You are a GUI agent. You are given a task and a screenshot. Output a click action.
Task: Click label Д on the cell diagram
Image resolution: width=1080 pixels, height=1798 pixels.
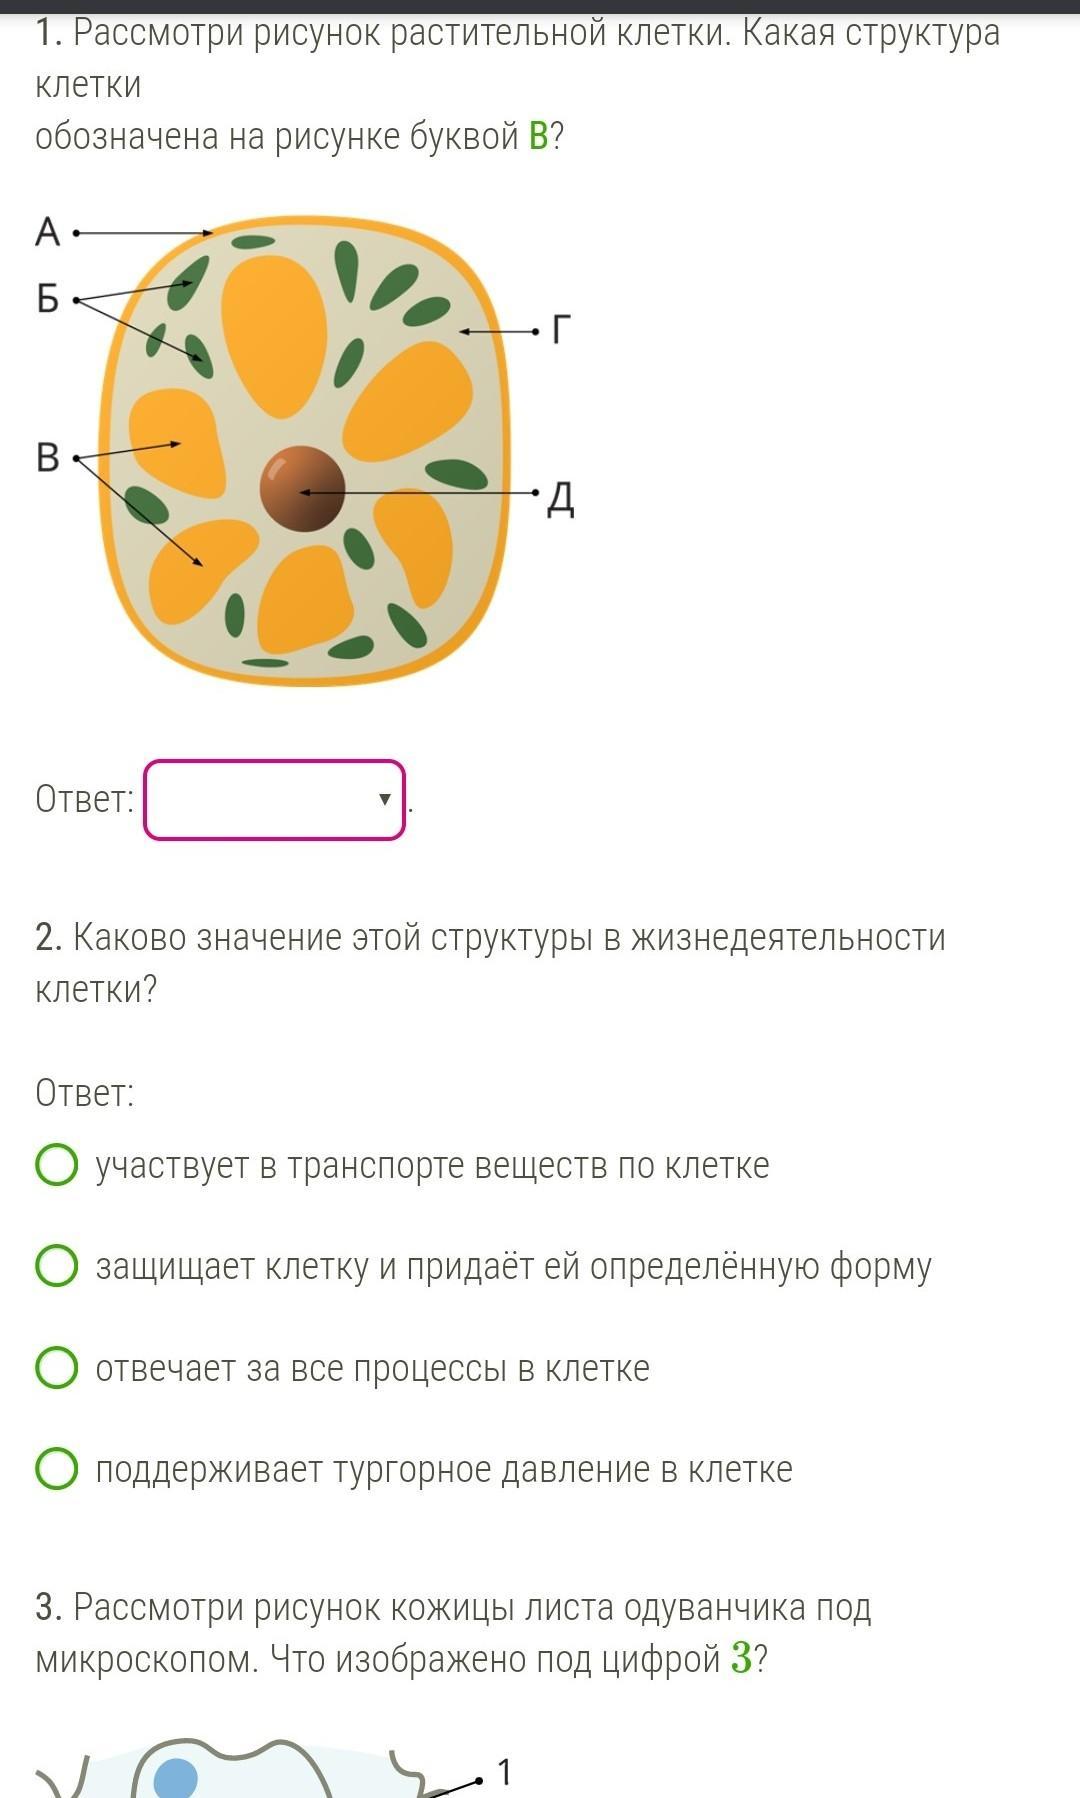point(561,498)
